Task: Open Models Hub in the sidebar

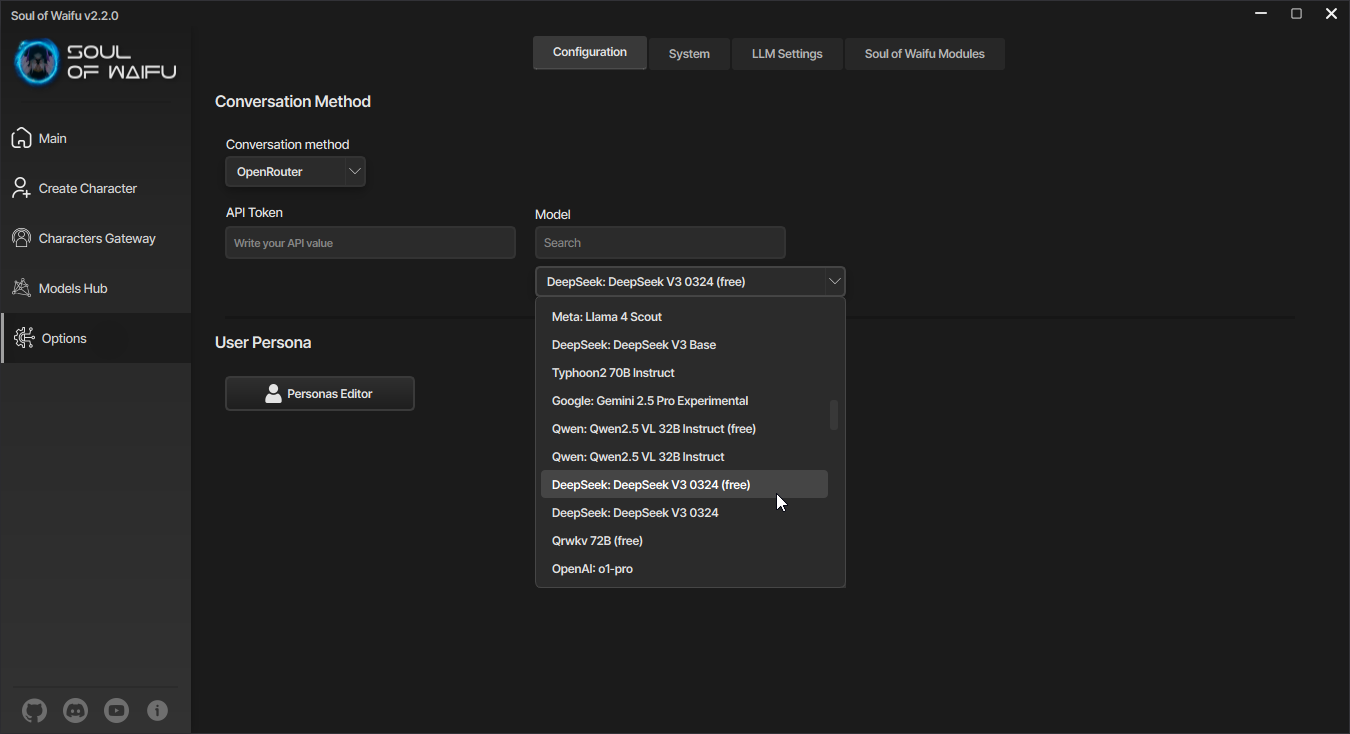Action: click(x=96, y=288)
